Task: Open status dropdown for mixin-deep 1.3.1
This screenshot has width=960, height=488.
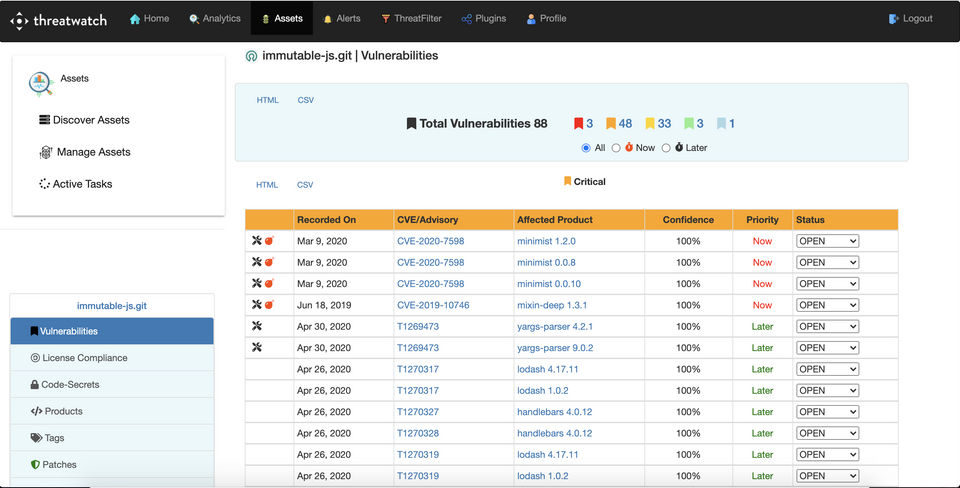Action: pos(827,305)
